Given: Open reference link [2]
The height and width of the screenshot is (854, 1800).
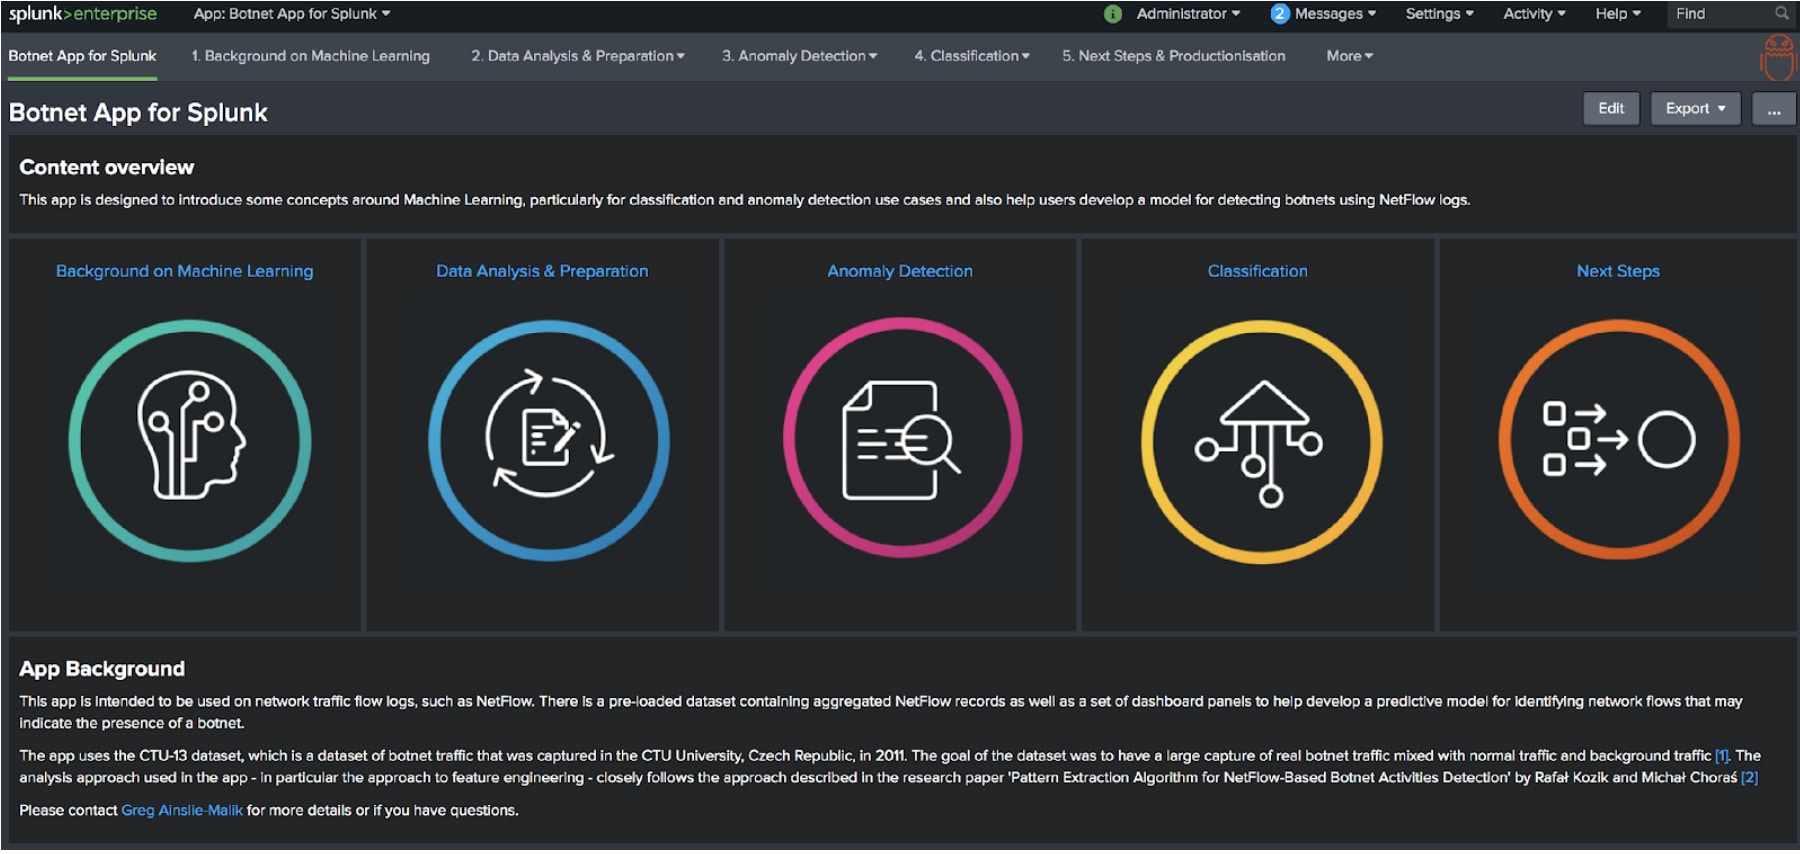Looking at the screenshot, I should pyautogui.click(x=1749, y=778).
